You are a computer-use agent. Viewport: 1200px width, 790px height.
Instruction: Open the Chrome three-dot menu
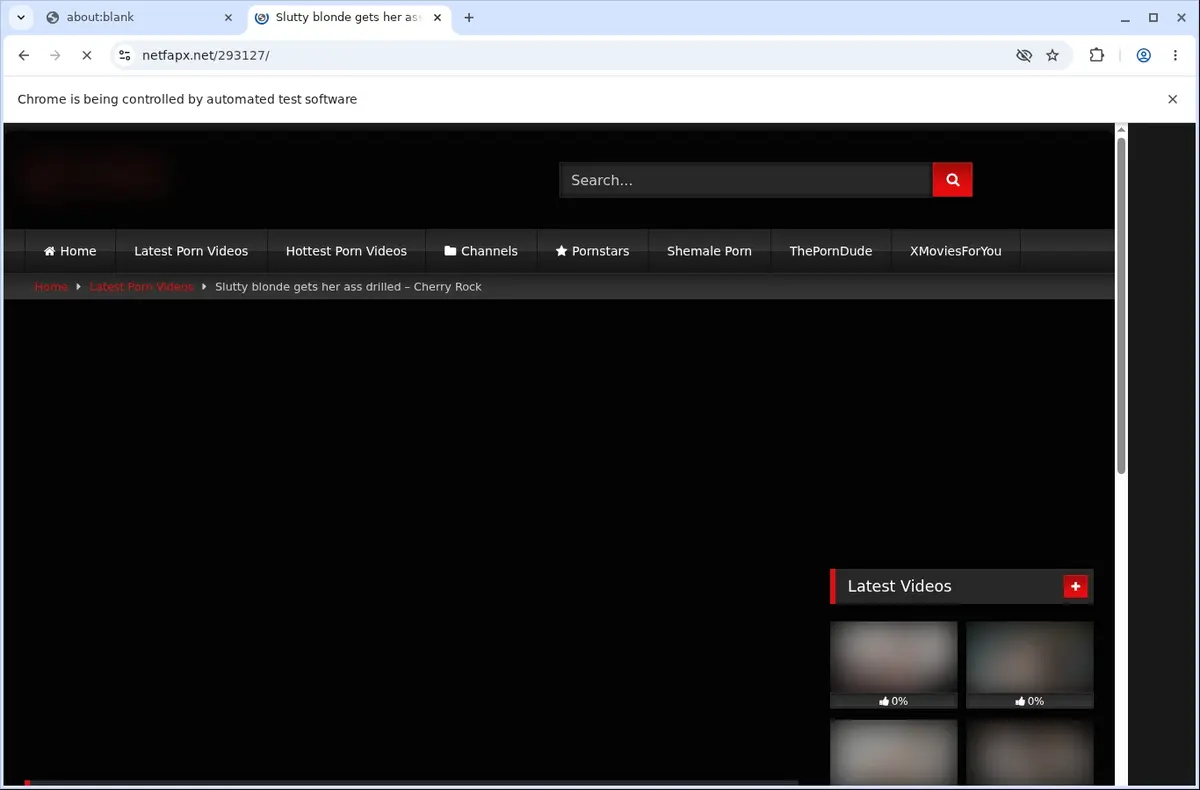1175,55
